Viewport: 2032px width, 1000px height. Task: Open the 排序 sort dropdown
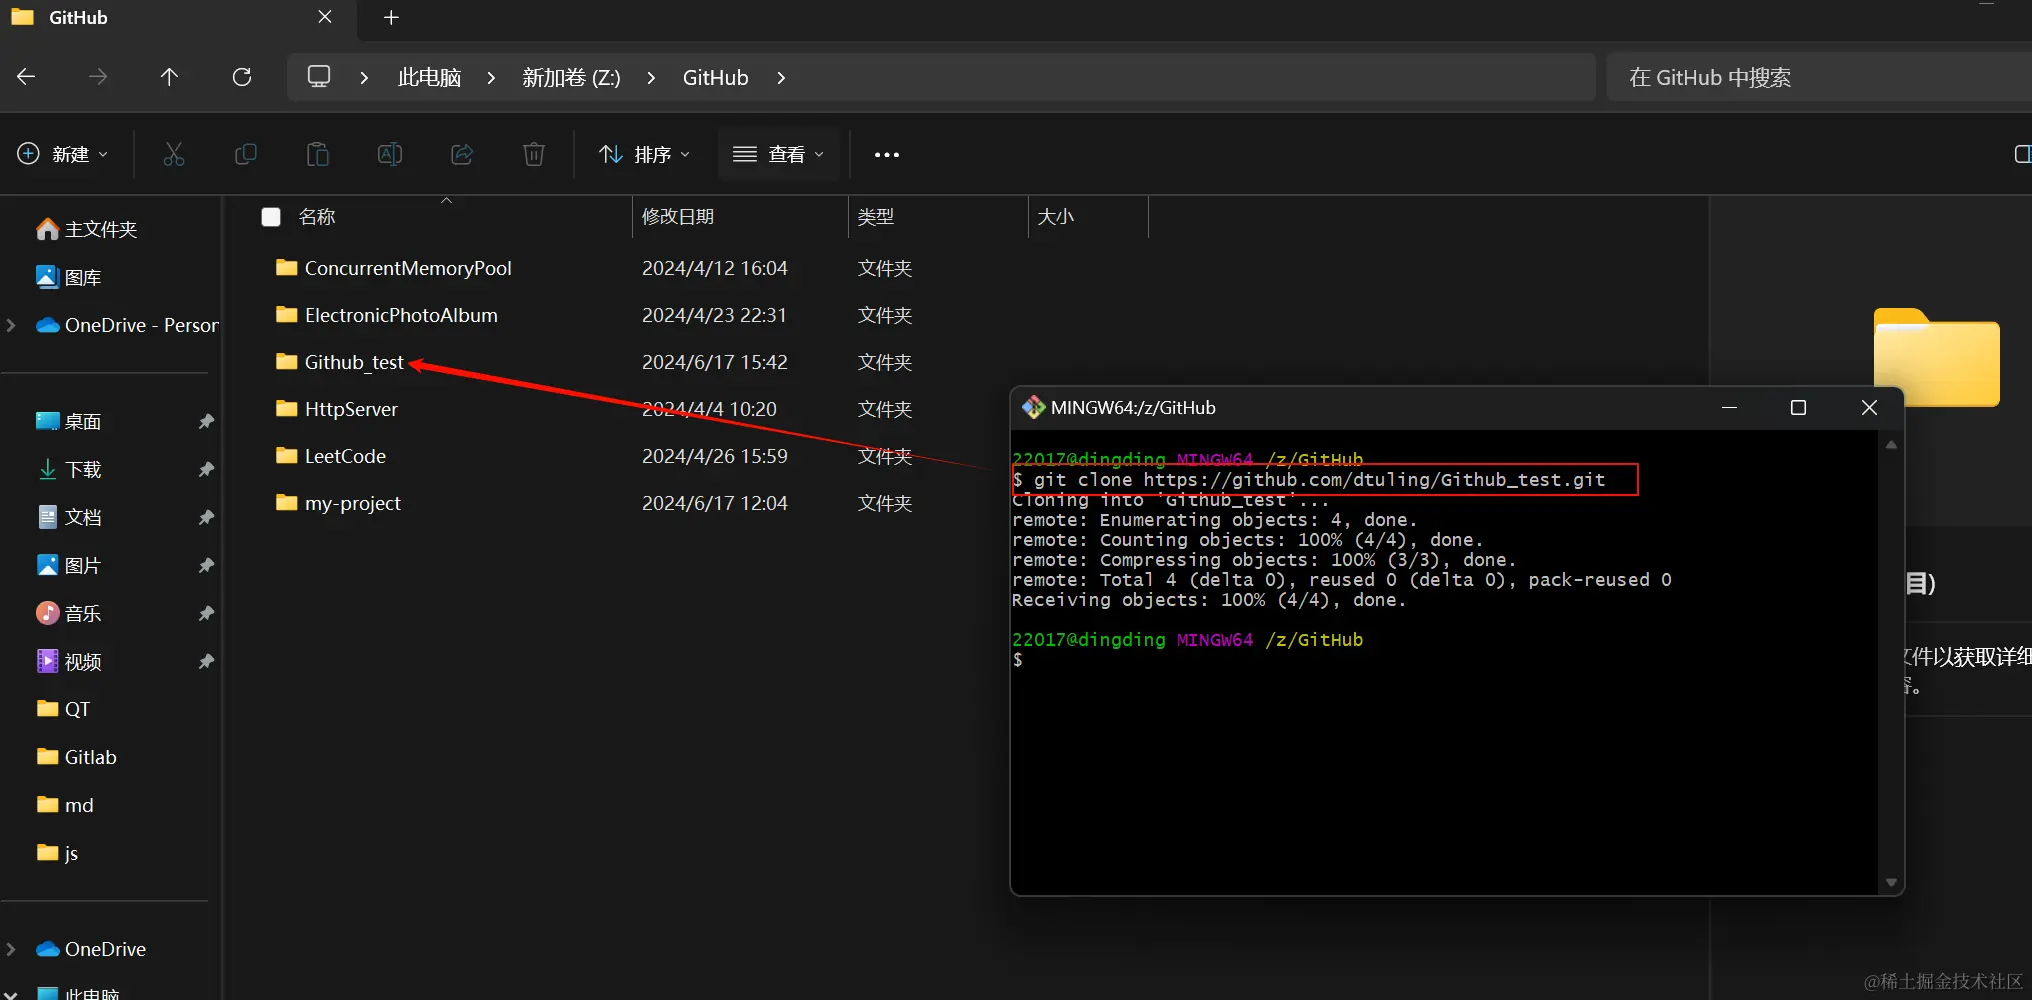click(x=645, y=154)
